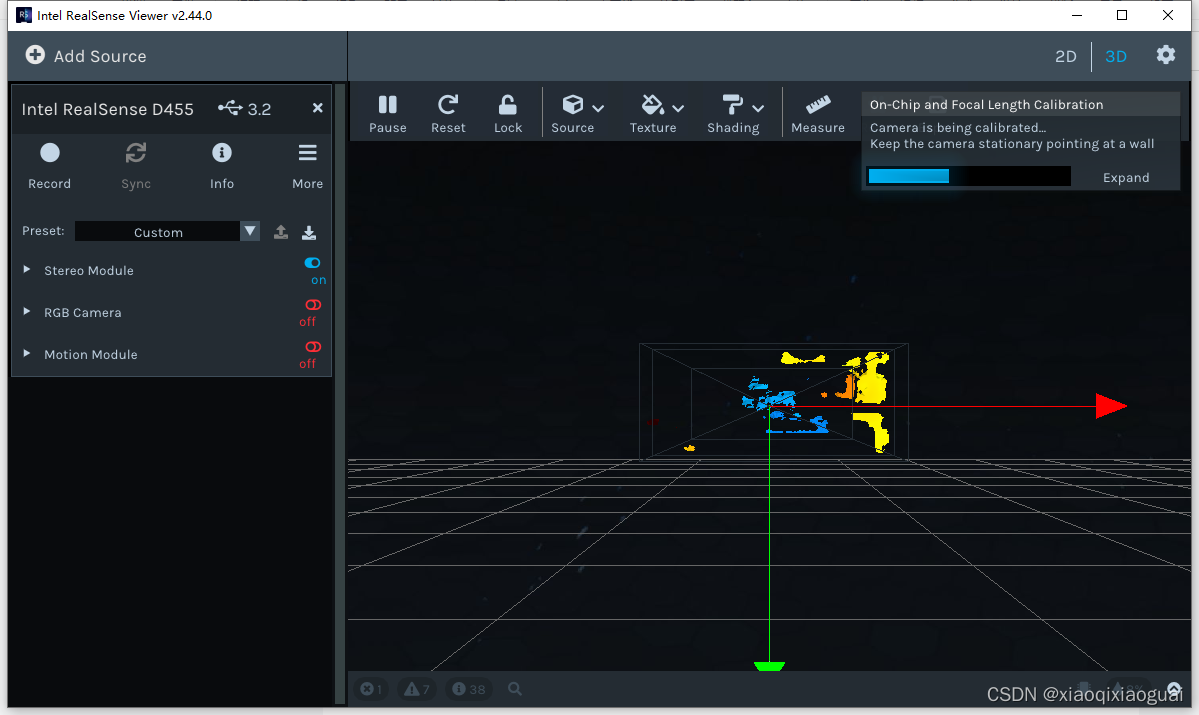Image resolution: width=1199 pixels, height=715 pixels.
Task: Click the red X-axis arrow head
Action: coord(1111,406)
